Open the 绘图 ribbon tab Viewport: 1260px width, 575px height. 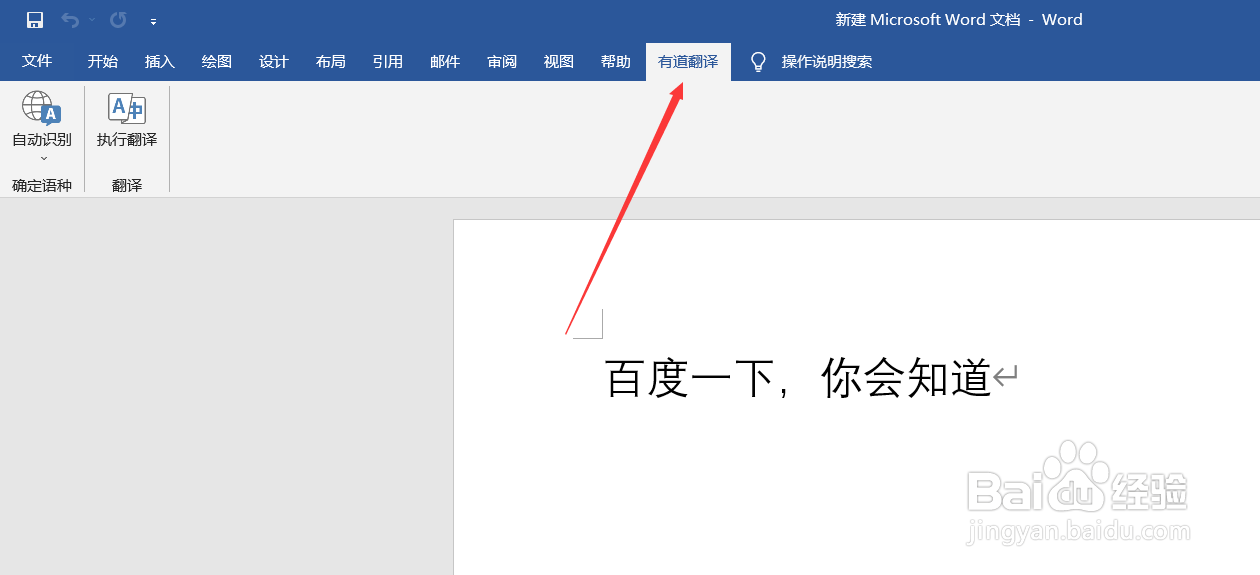pos(216,61)
